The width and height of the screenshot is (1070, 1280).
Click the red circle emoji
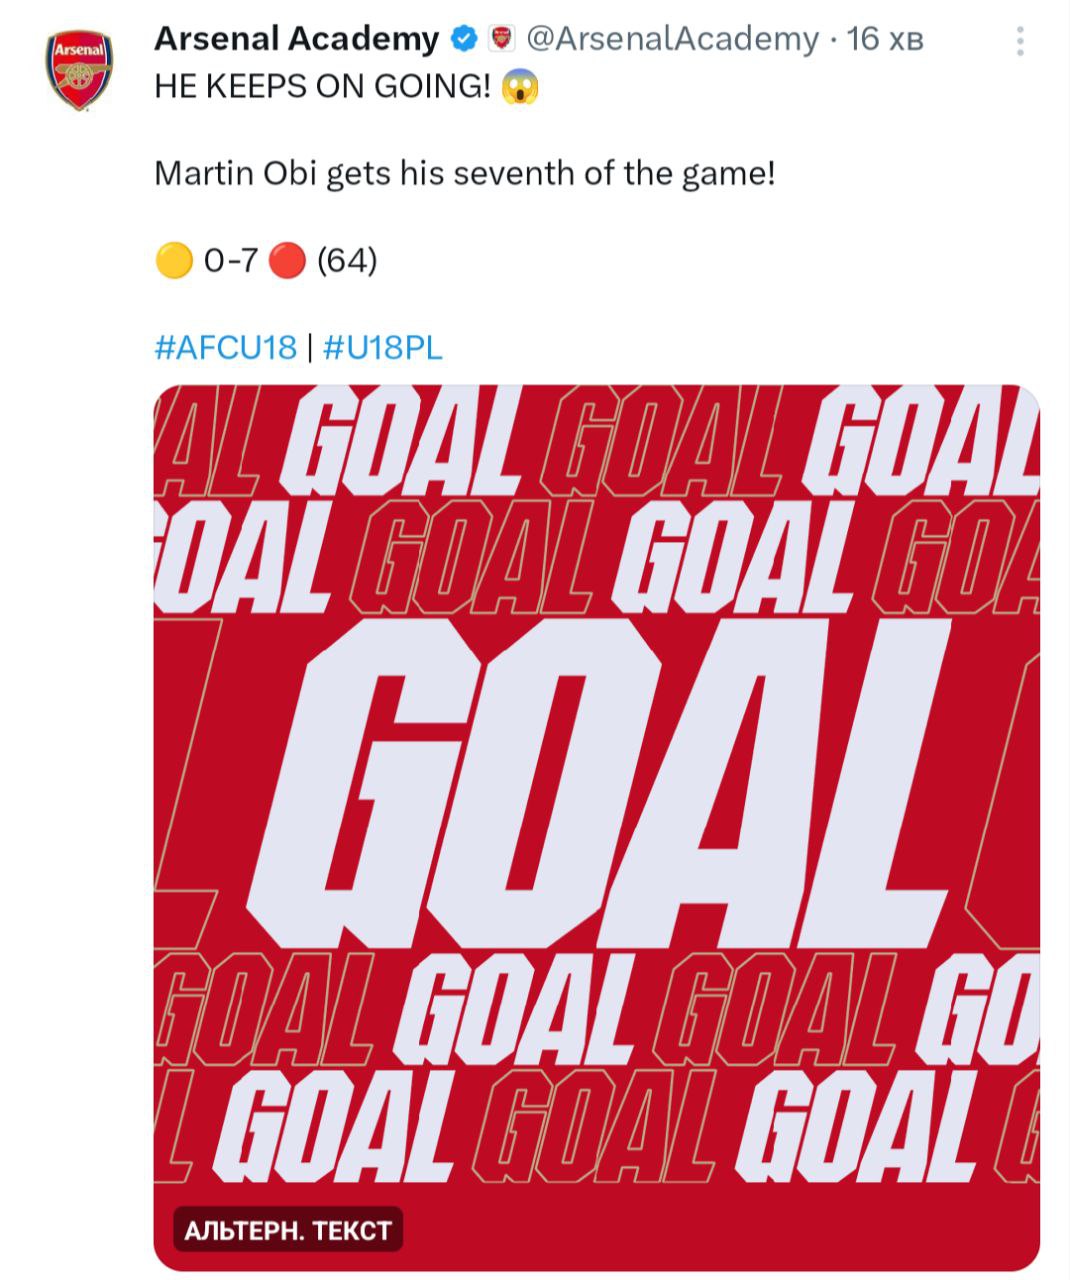(287, 262)
